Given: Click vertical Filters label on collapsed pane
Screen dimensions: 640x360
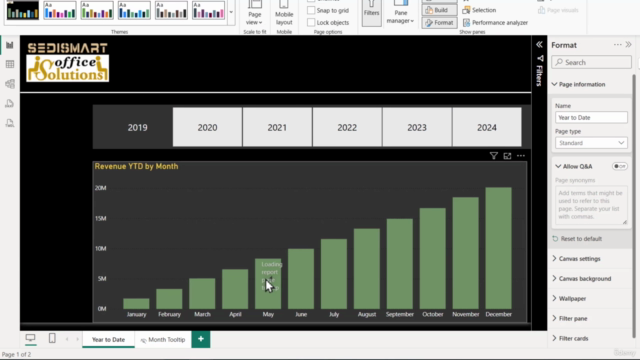Looking at the screenshot, I should 539,76.
